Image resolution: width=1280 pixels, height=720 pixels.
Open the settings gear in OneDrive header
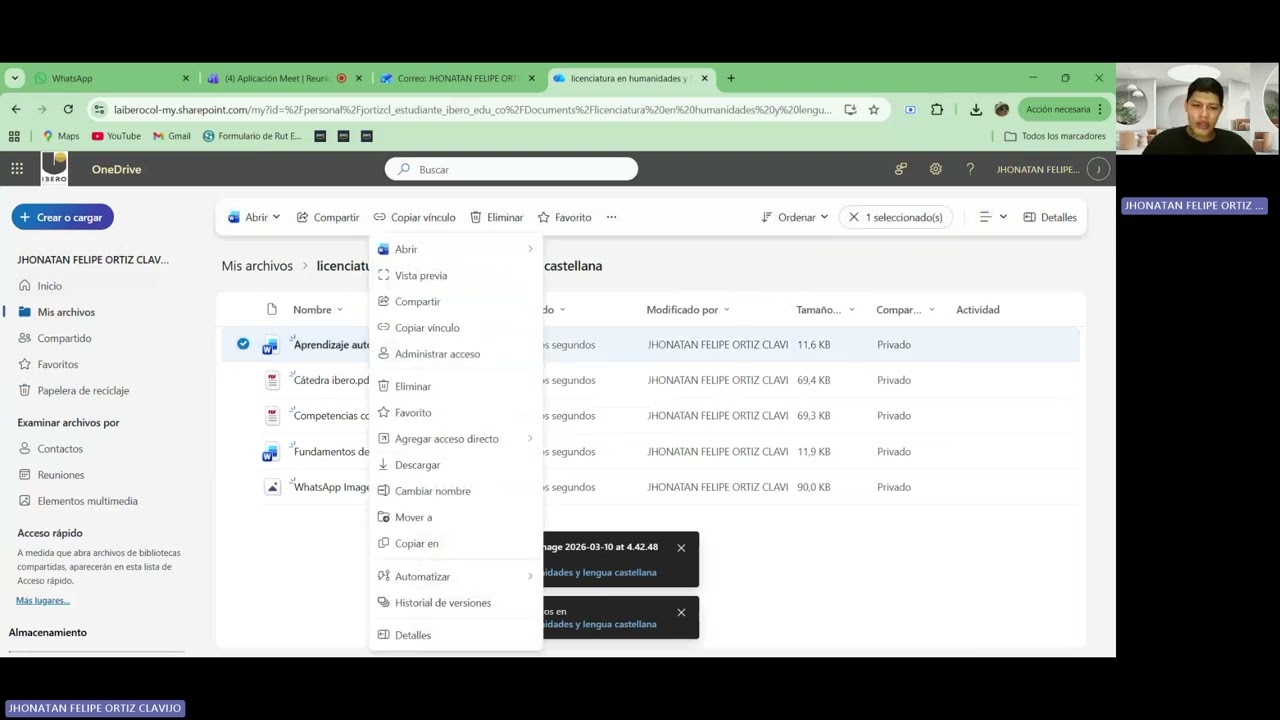[935, 169]
